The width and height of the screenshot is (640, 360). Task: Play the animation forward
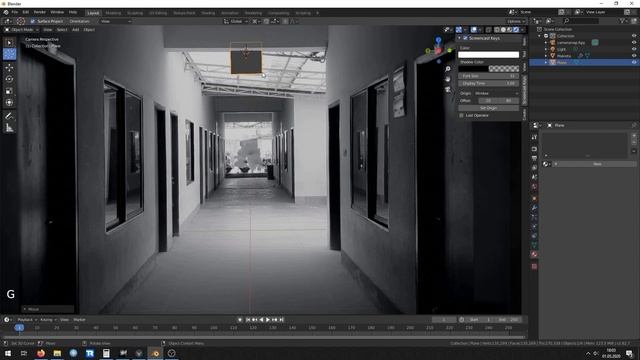click(268, 320)
